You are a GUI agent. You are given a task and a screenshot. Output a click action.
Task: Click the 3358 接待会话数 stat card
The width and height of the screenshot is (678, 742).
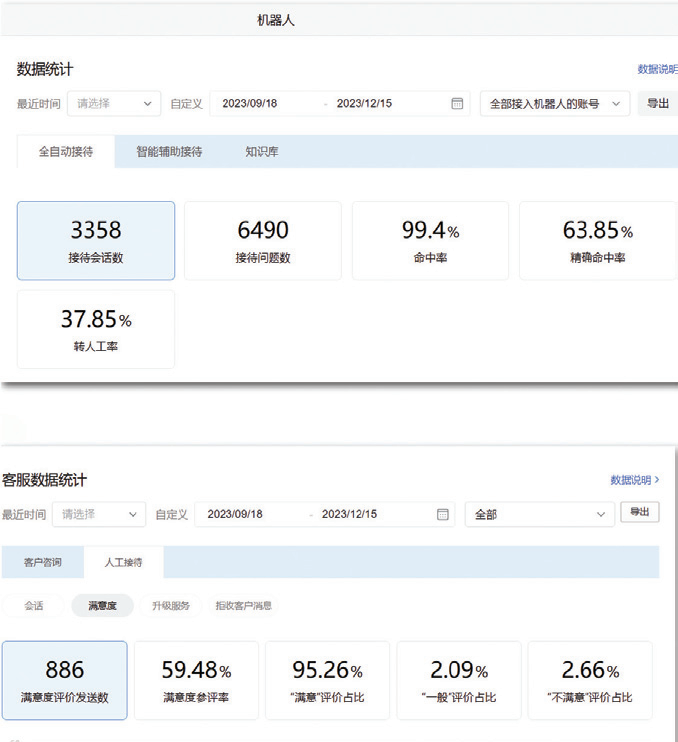click(x=96, y=240)
